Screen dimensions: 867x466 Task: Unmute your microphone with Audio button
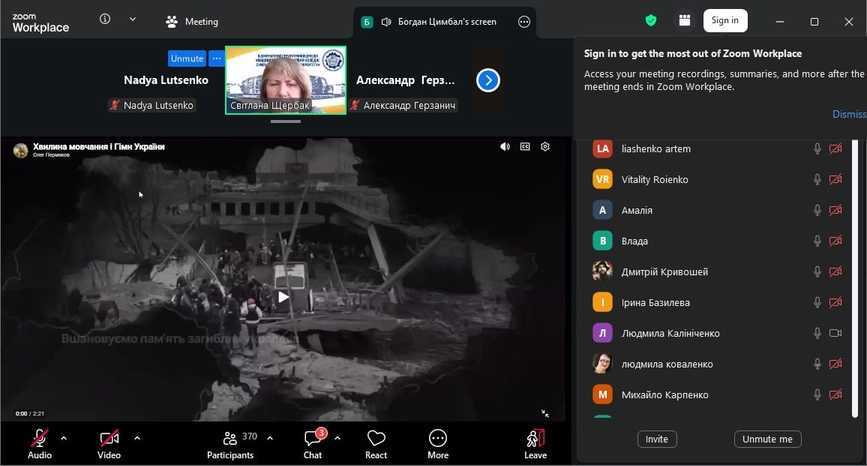(x=40, y=443)
